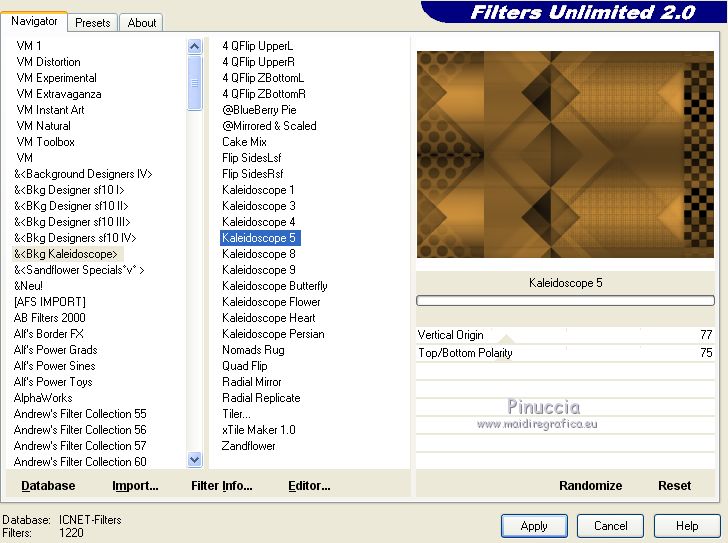Viewport: 728px width, 543px height.
Task: Choose @Mirrored & Scaled filter
Action: pos(269,126)
